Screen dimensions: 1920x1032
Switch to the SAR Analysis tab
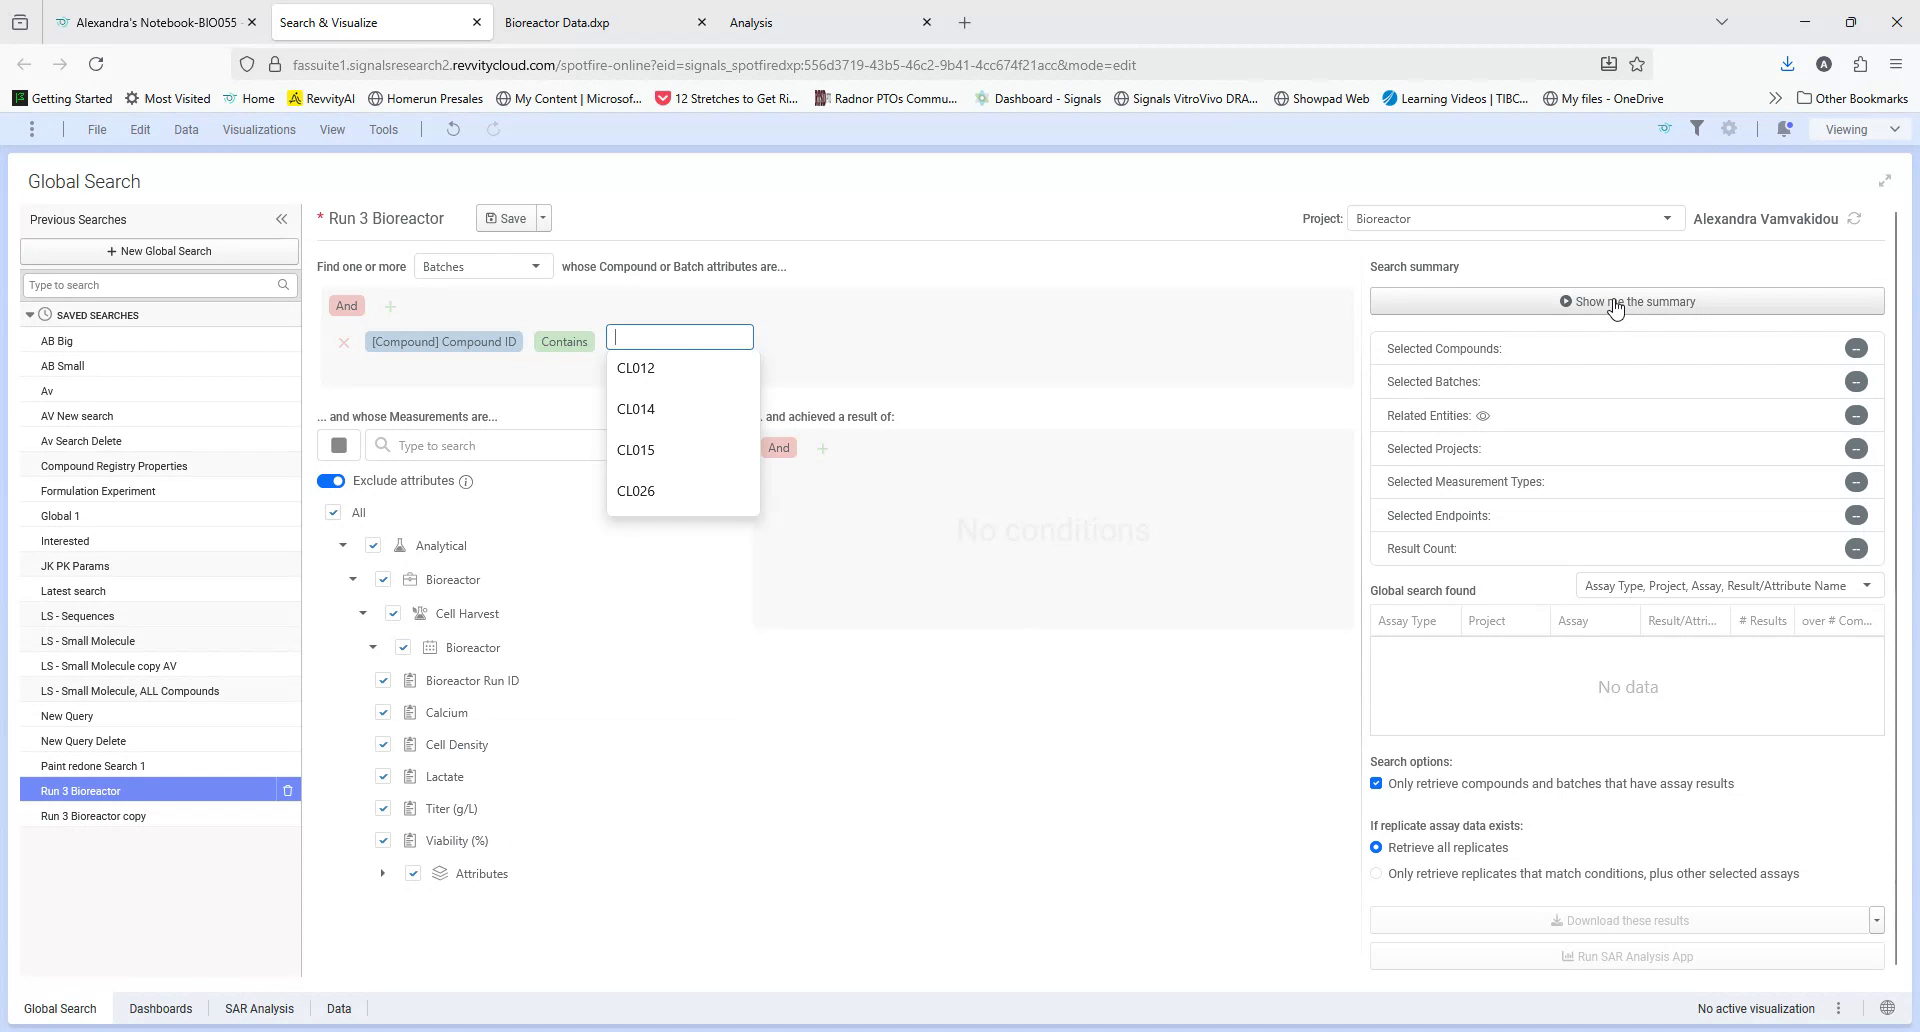pyautogui.click(x=258, y=1008)
